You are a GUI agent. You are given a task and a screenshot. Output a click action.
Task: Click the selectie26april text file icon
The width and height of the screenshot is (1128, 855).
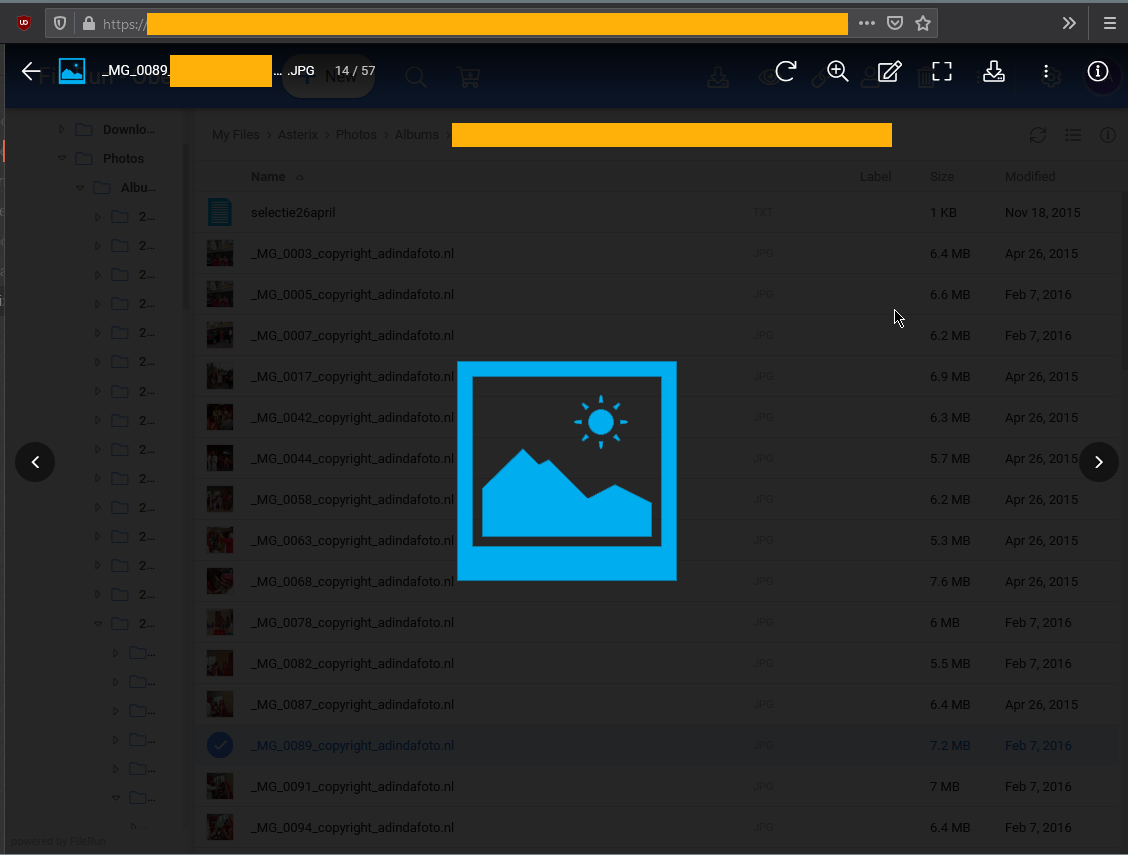click(219, 212)
